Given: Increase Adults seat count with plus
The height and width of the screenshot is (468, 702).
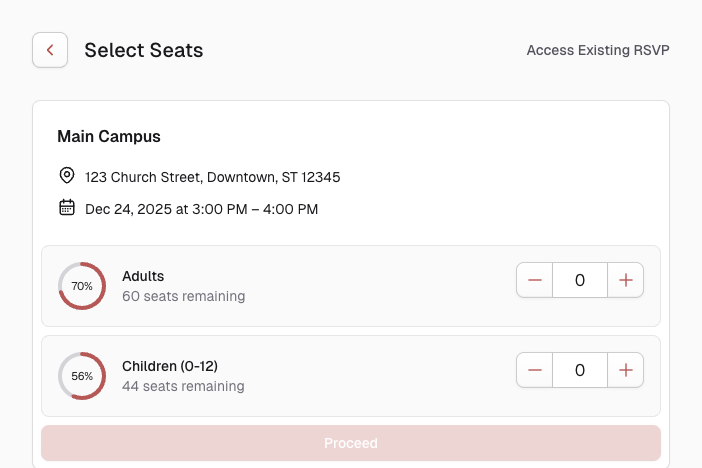Looking at the screenshot, I should tap(626, 280).
